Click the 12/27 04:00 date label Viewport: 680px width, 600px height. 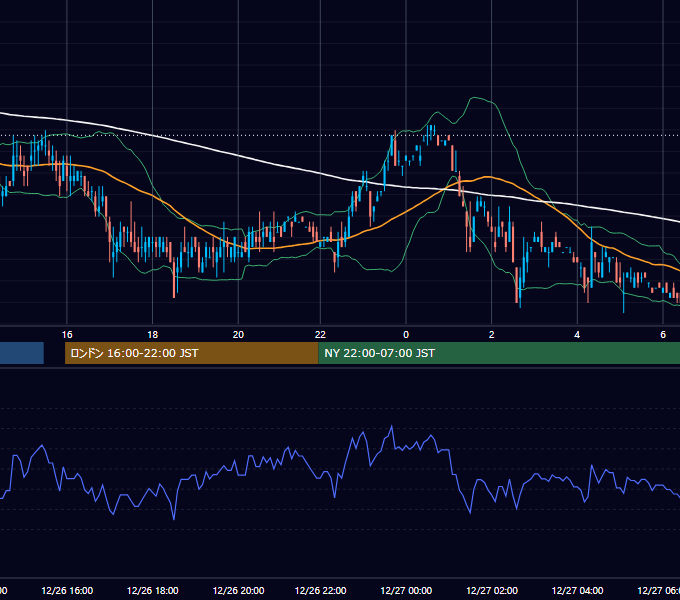[x=577, y=590]
